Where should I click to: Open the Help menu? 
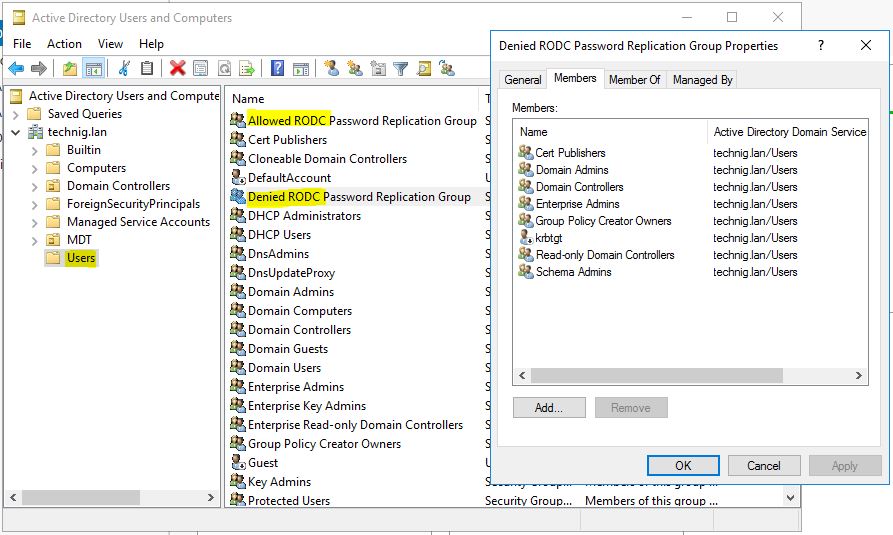tap(151, 44)
